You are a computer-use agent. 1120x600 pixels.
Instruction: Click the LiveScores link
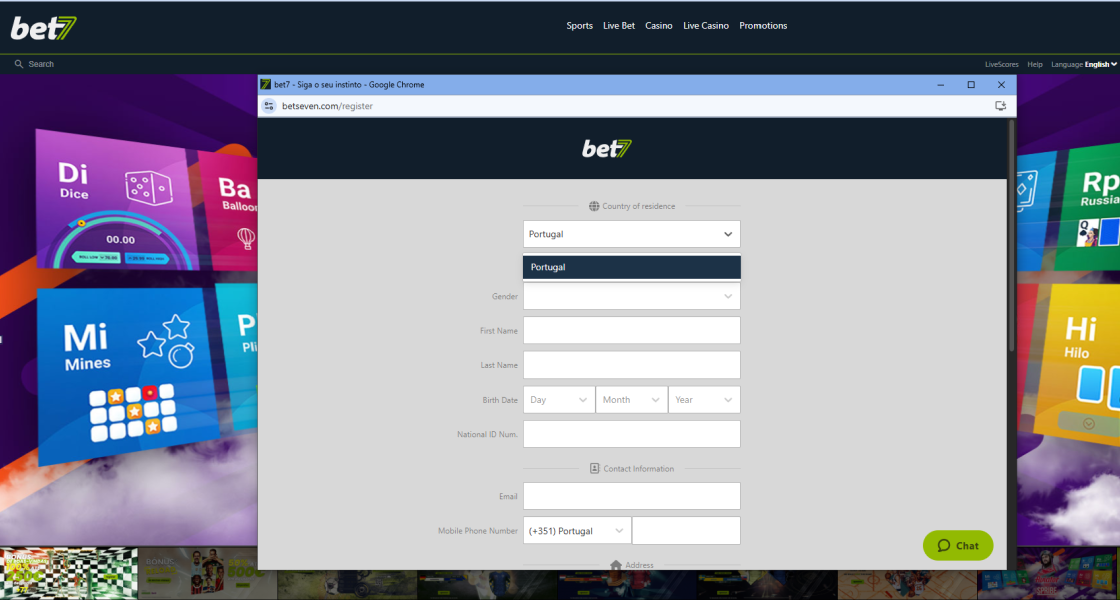click(x=1001, y=64)
